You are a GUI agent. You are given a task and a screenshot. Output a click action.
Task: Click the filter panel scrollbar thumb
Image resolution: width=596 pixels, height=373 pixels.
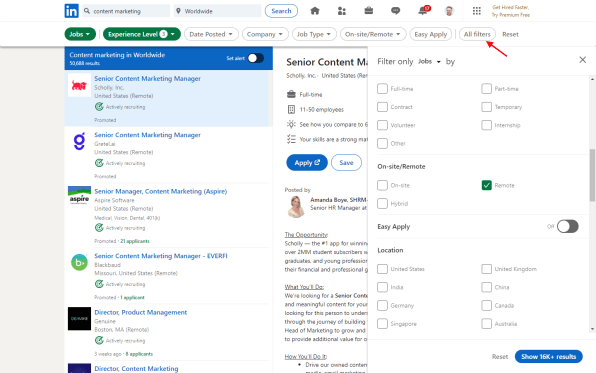tap(592, 175)
